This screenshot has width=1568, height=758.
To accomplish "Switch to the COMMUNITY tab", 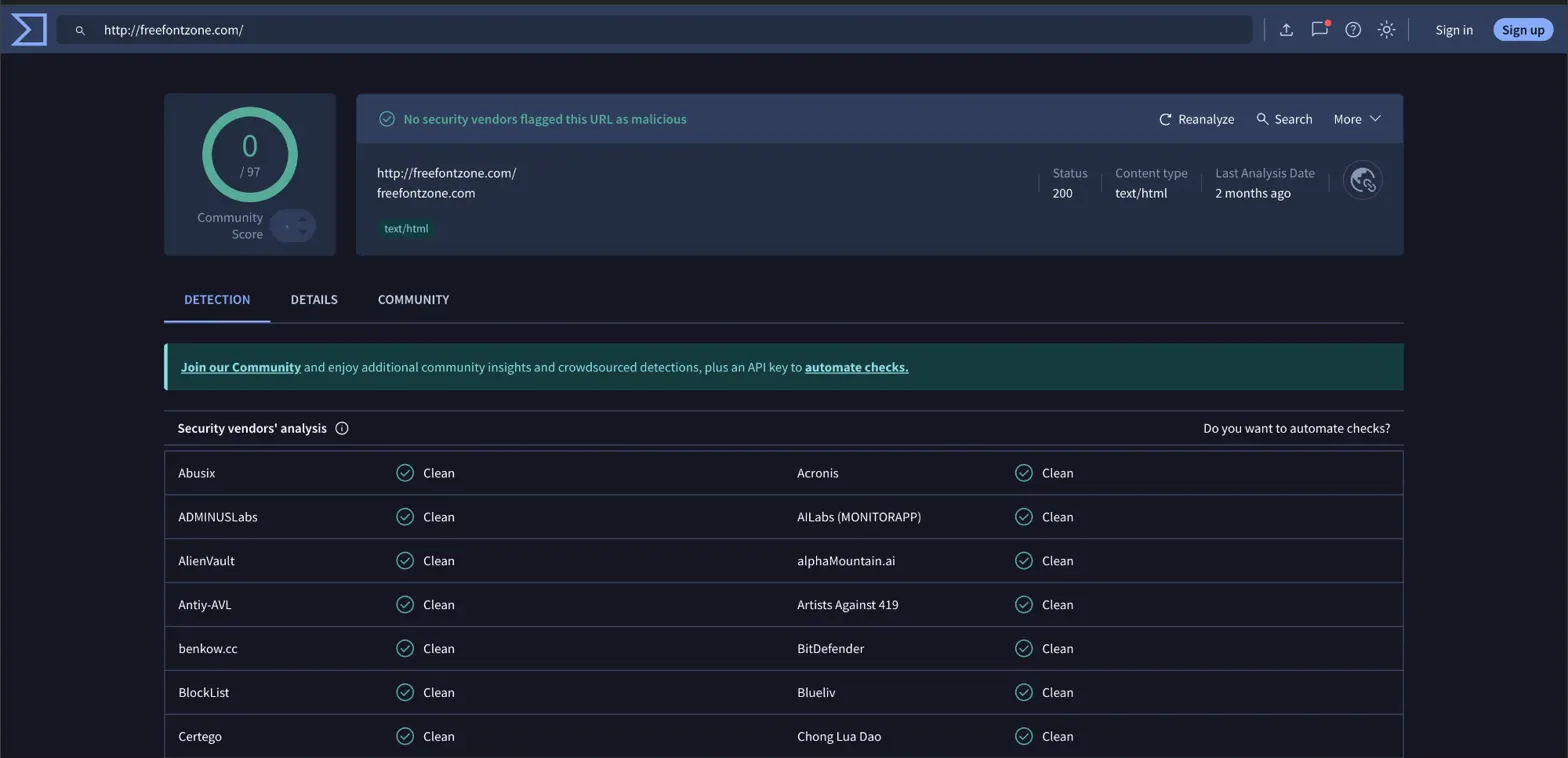I will [x=413, y=300].
